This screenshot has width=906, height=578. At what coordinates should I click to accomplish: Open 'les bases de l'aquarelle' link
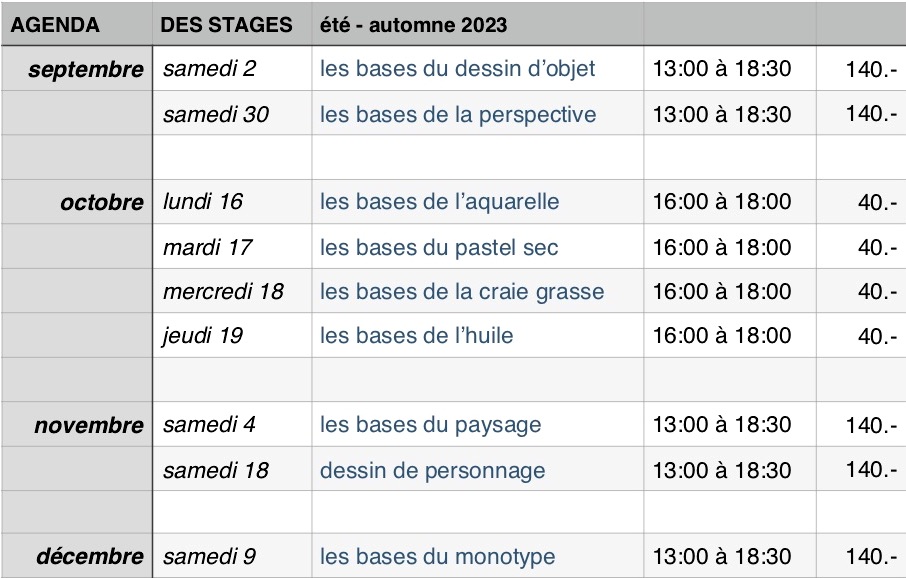(439, 202)
